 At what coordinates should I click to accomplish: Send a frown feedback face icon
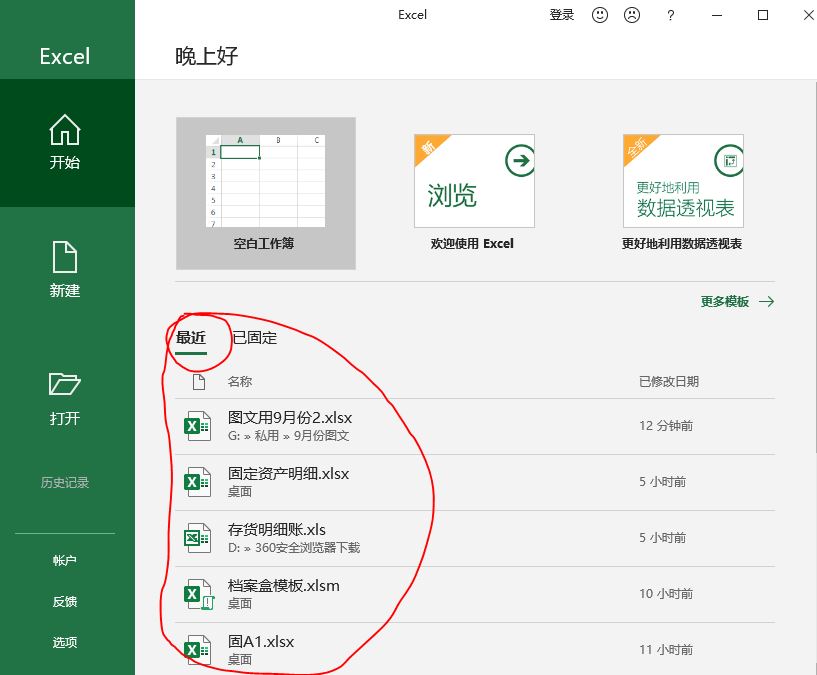point(632,15)
